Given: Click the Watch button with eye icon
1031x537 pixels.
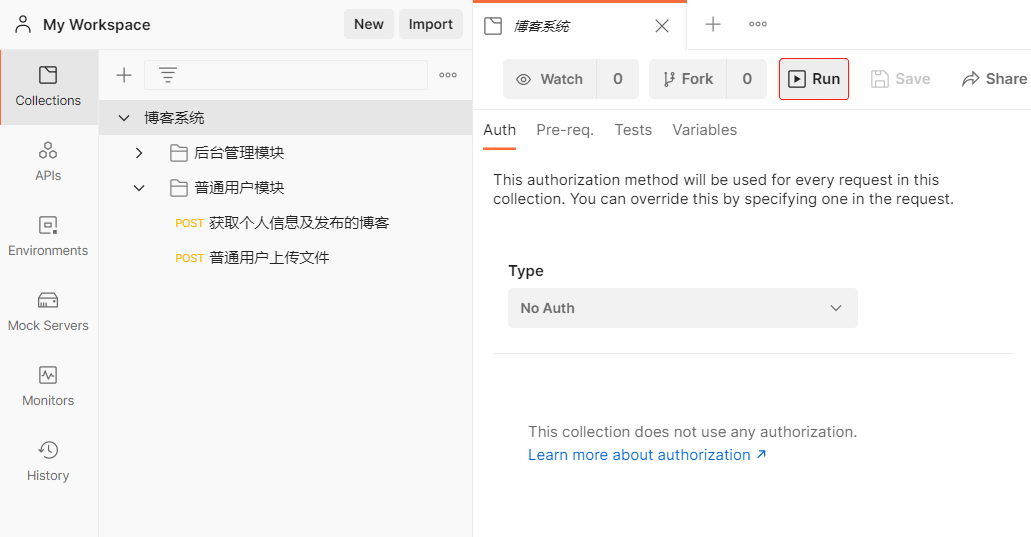Looking at the screenshot, I should pos(550,79).
